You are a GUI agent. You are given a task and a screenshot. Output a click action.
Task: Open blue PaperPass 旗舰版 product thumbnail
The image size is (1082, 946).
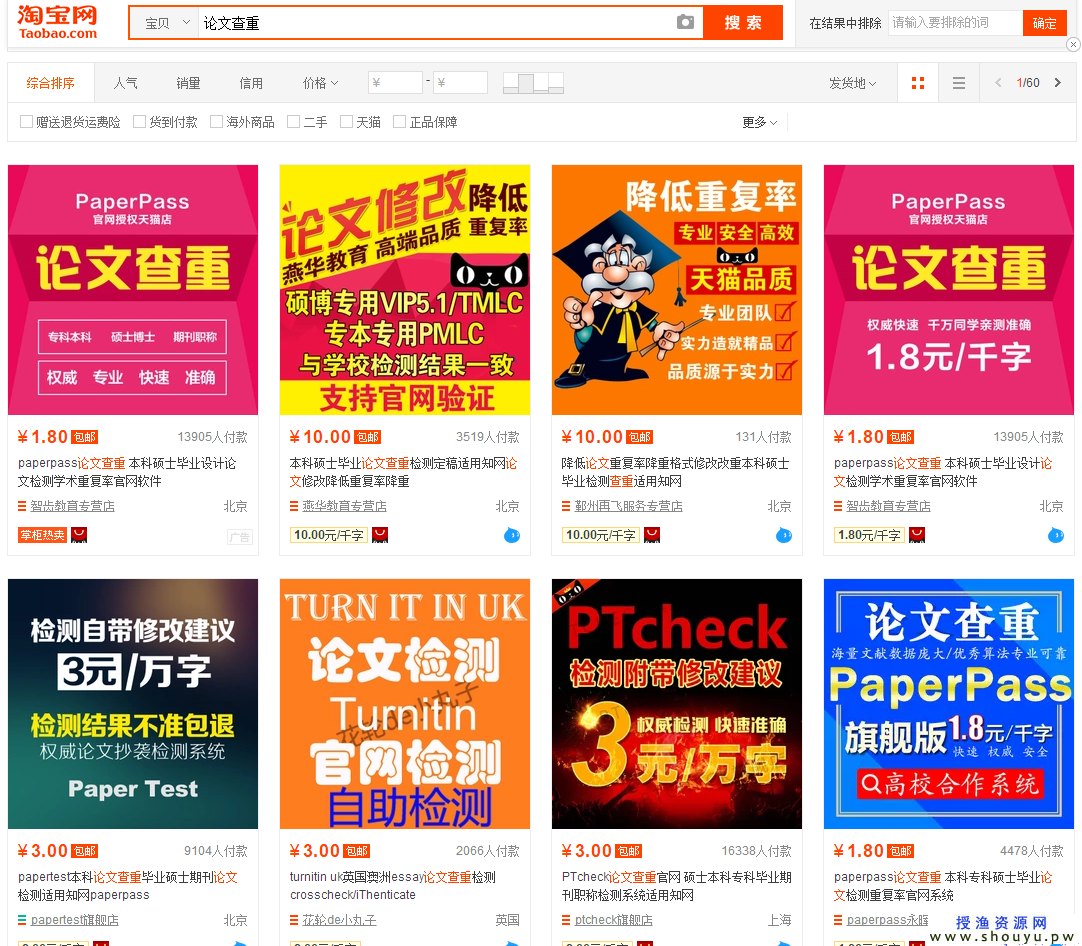point(948,704)
